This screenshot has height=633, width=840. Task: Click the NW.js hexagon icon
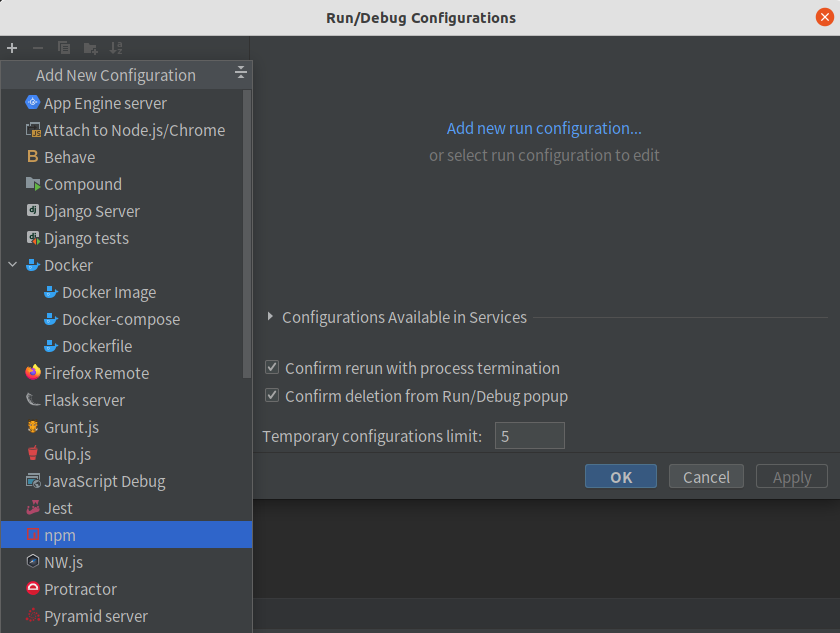coord(33,561)
